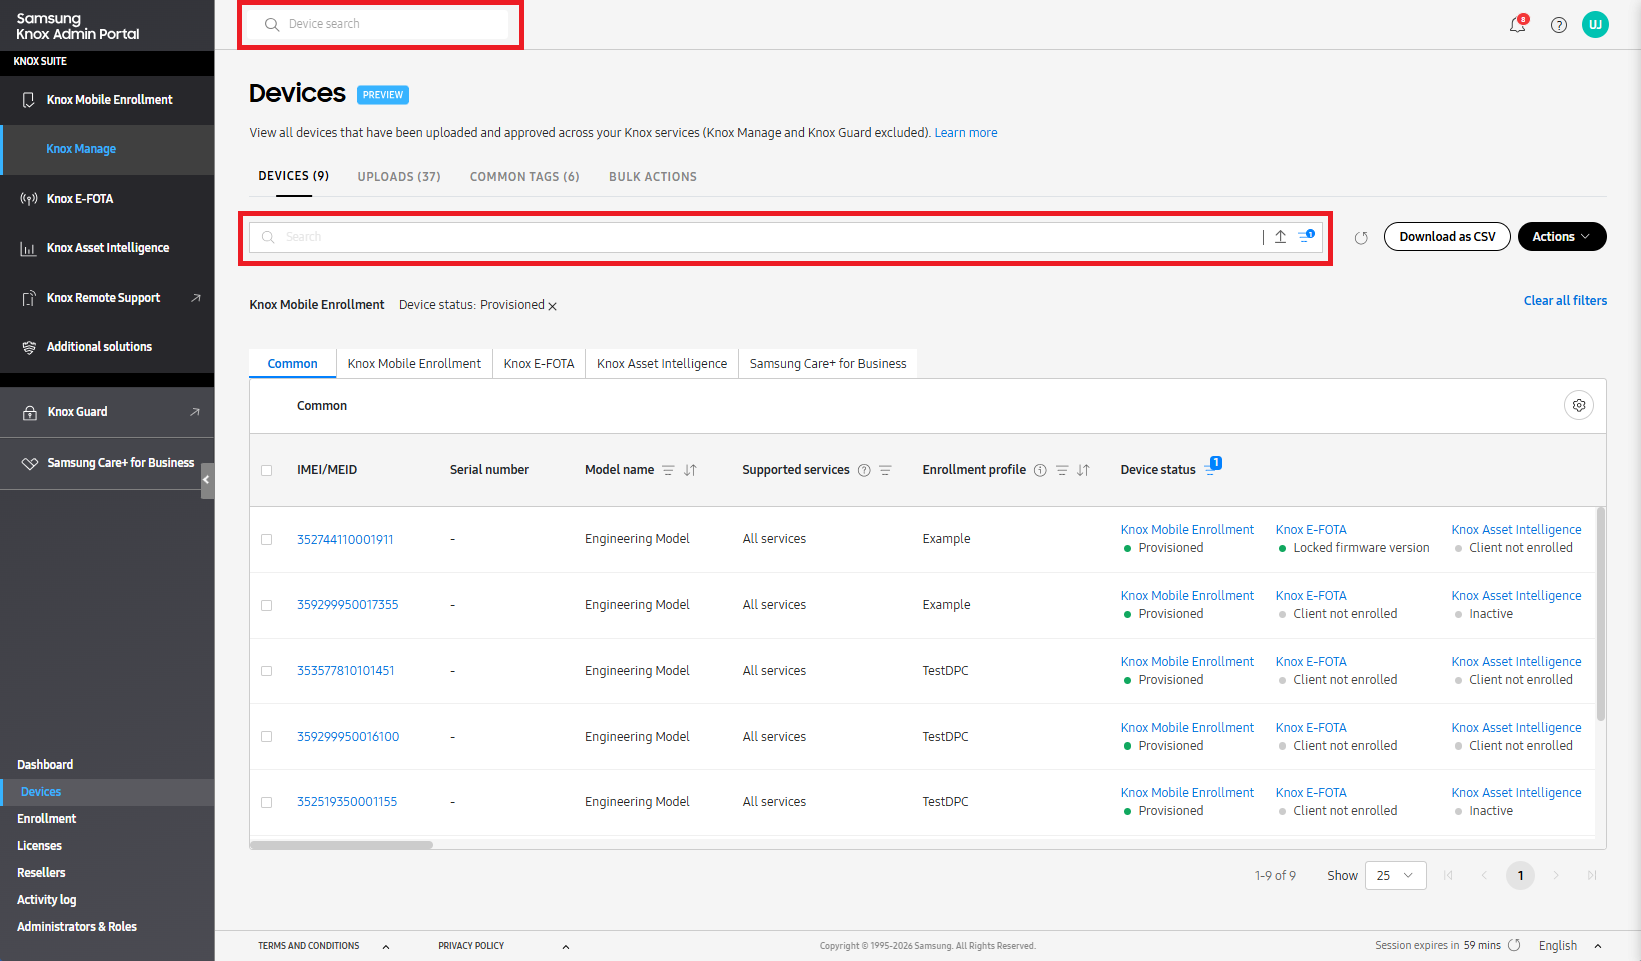
Task: Click the UJ profile avatar
Action: coord(1596,24)
